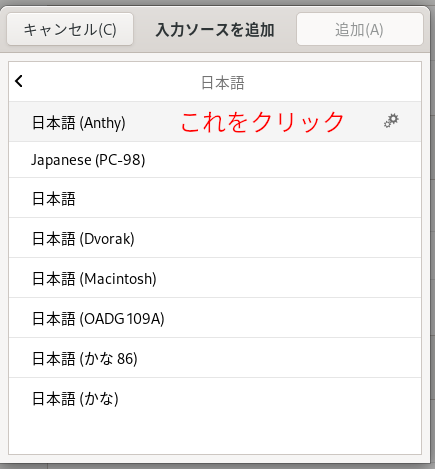The image size is (435, 469).
Task: Dismiss the dialog with the Cancel button
Action: (70, 29)
